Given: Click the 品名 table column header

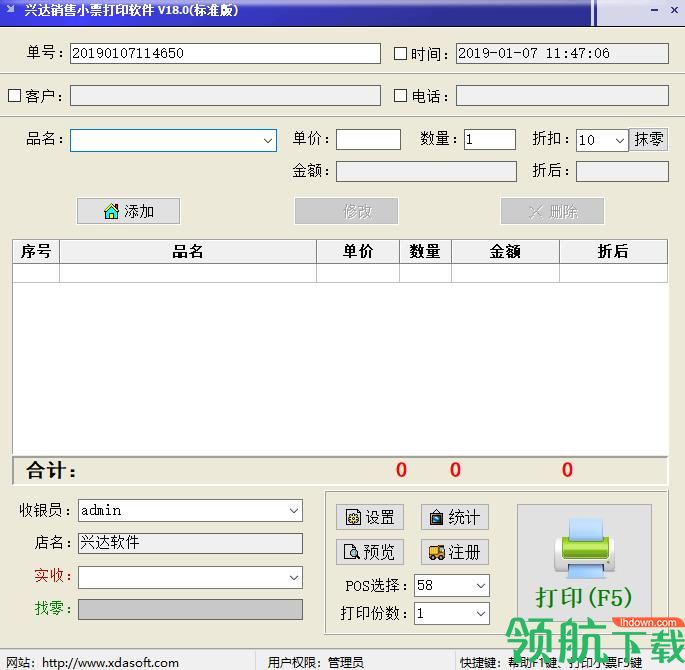Looking at the screenshot, I should 188,252.
